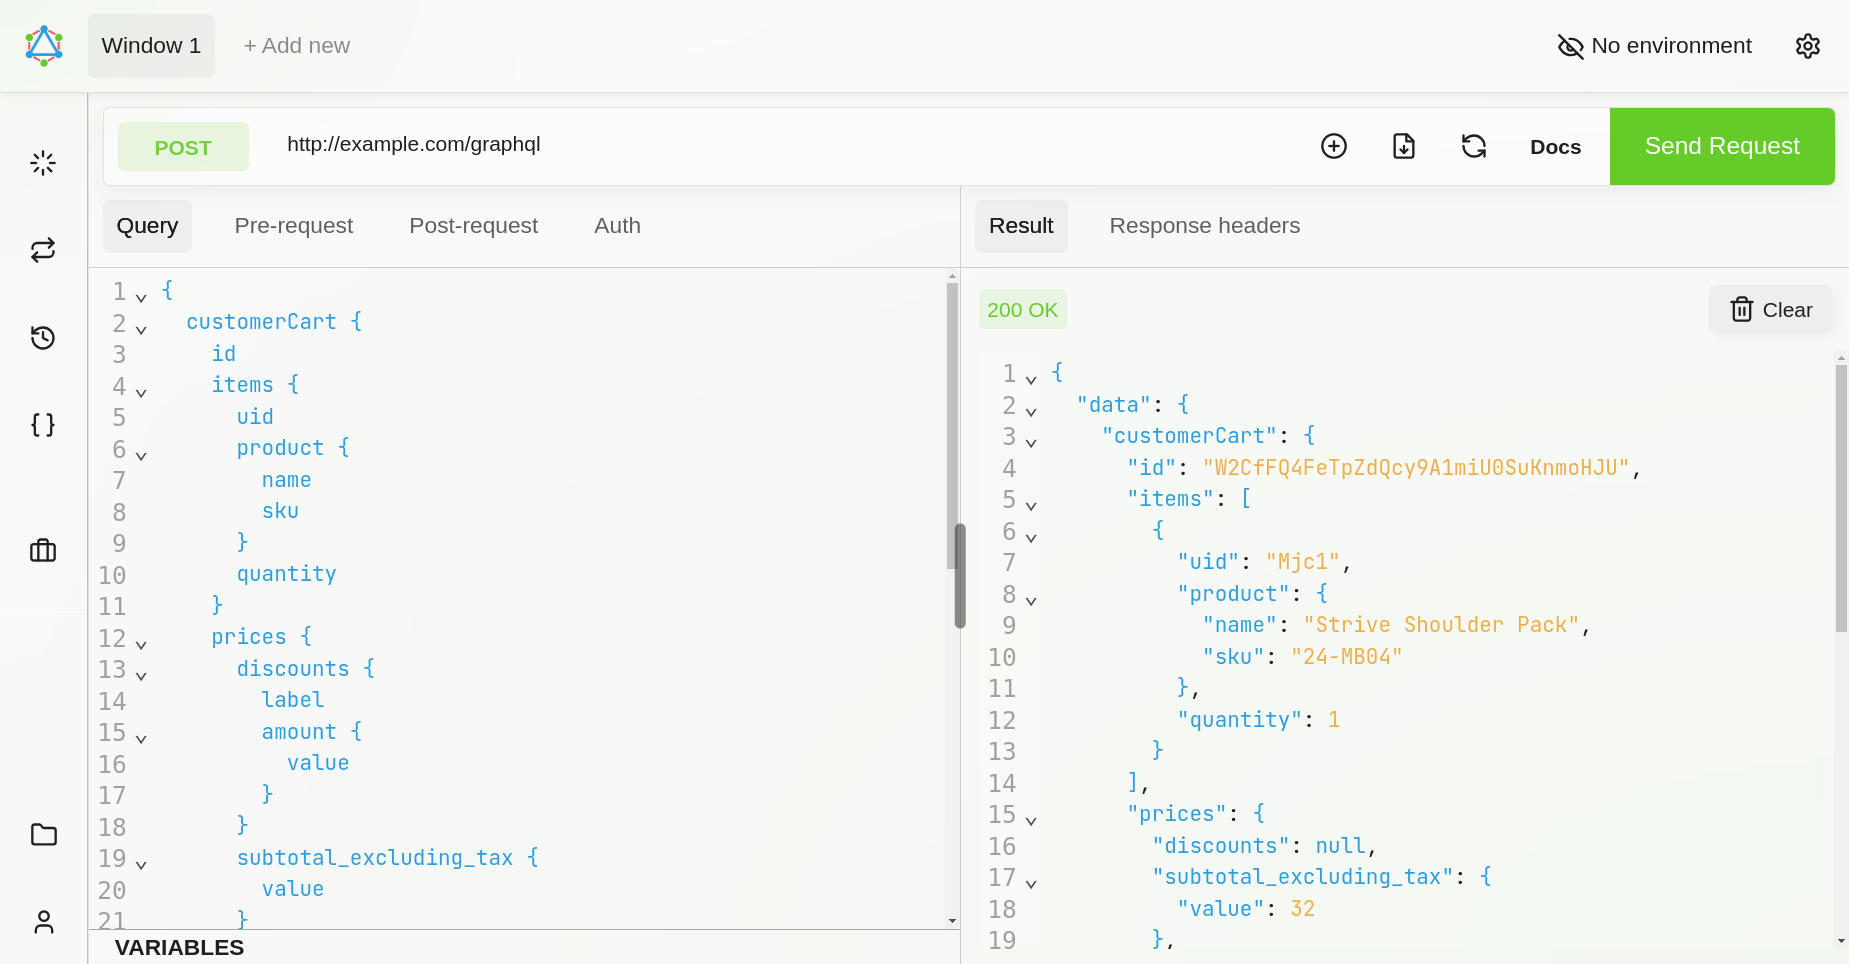Open the curly braces variables sidebar icon
This screenshot has height=964, width=1849.
(43, 425)
